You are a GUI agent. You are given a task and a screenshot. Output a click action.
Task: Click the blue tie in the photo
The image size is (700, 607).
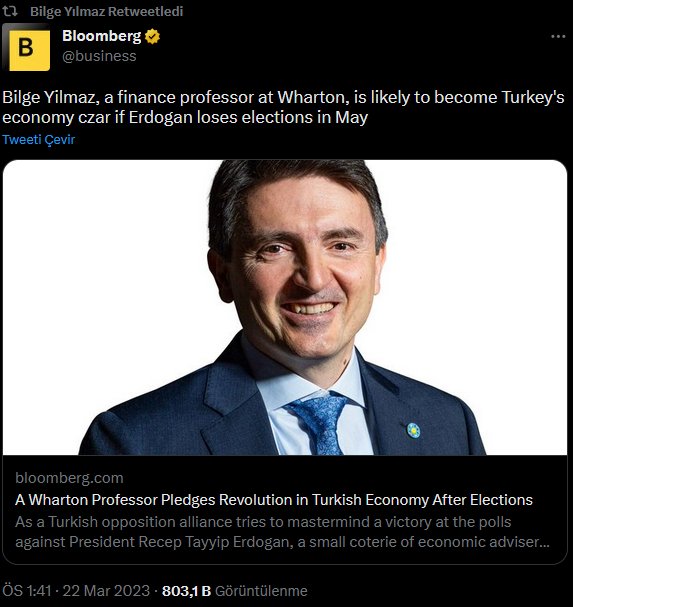319,421
